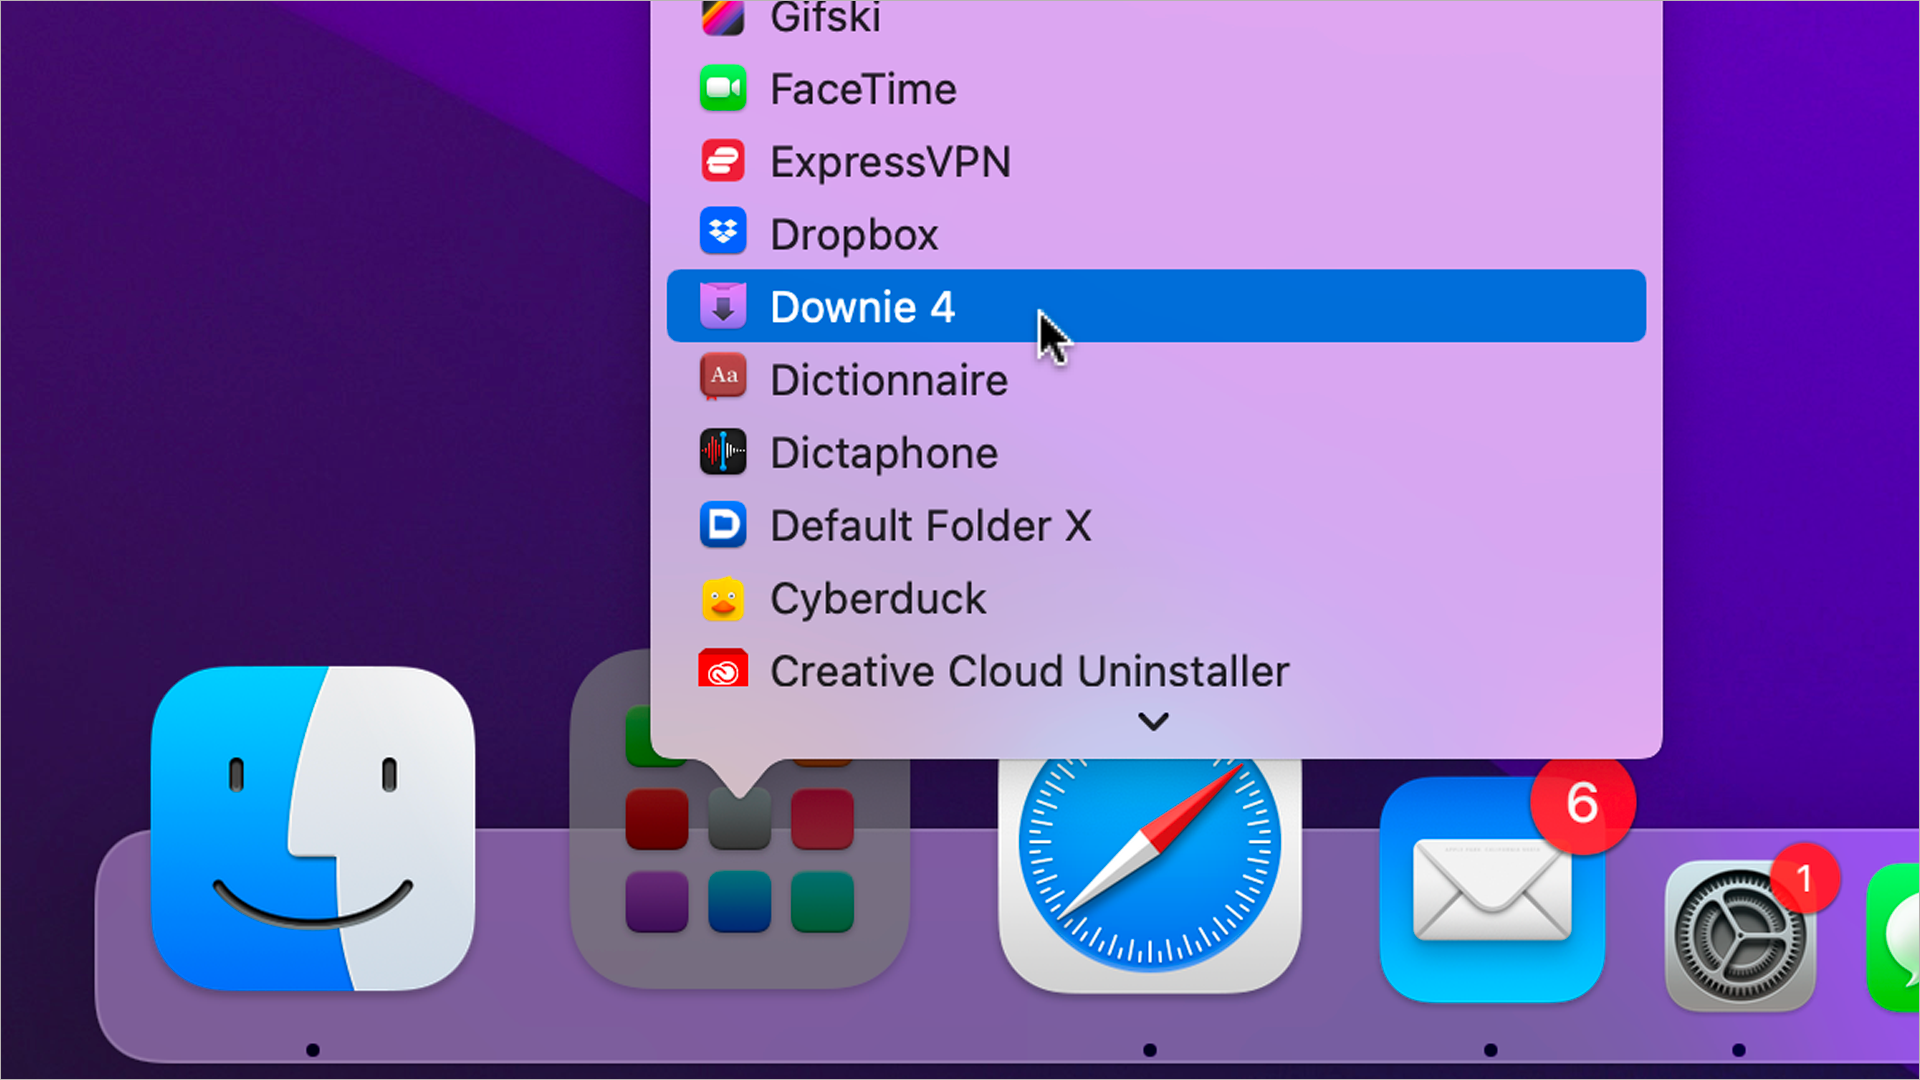Choose Dropbox from the apps list
The height and width of the screenshot is (1080, 1920).
[x=1156, y=234]
